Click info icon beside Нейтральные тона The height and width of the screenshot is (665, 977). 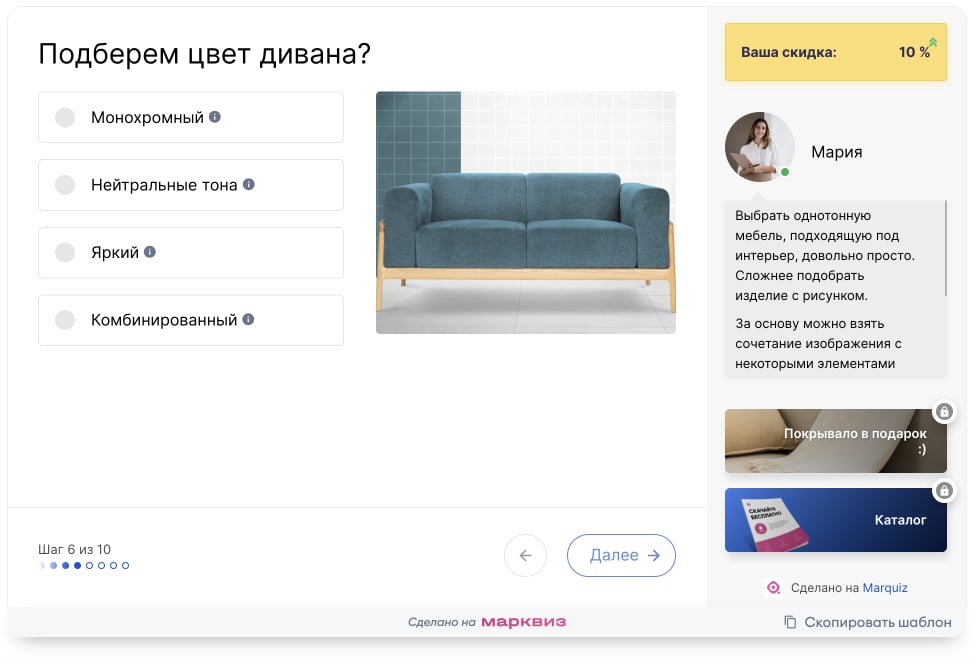click(x=249, y=184)
